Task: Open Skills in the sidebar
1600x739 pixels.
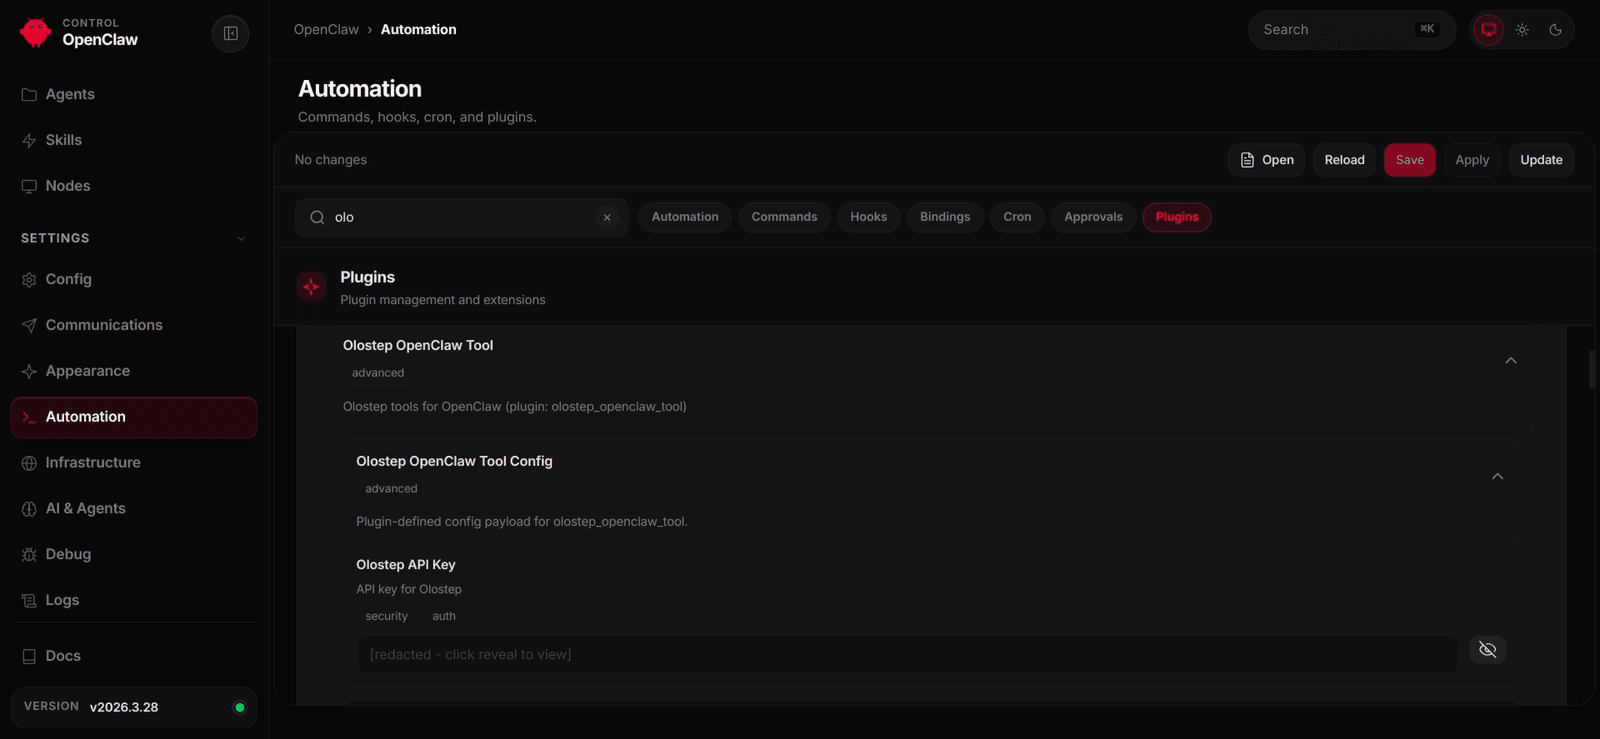Action: pyautogui.click(x=134, y=140)
